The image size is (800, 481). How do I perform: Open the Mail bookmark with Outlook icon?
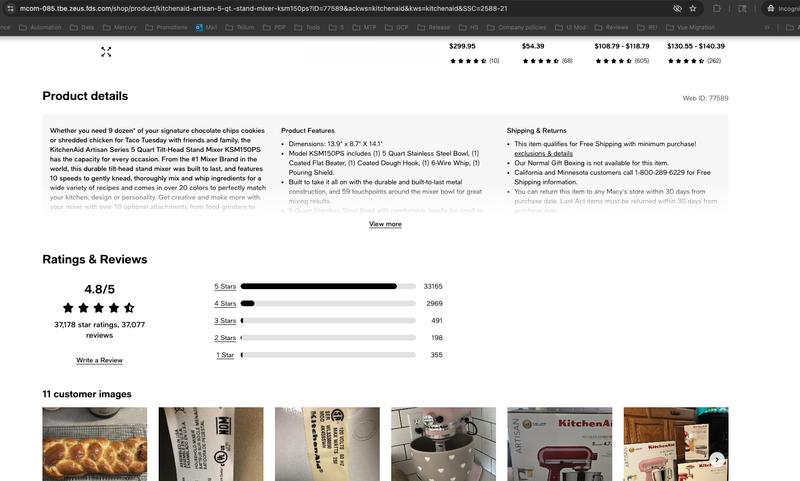click(209, 27)
